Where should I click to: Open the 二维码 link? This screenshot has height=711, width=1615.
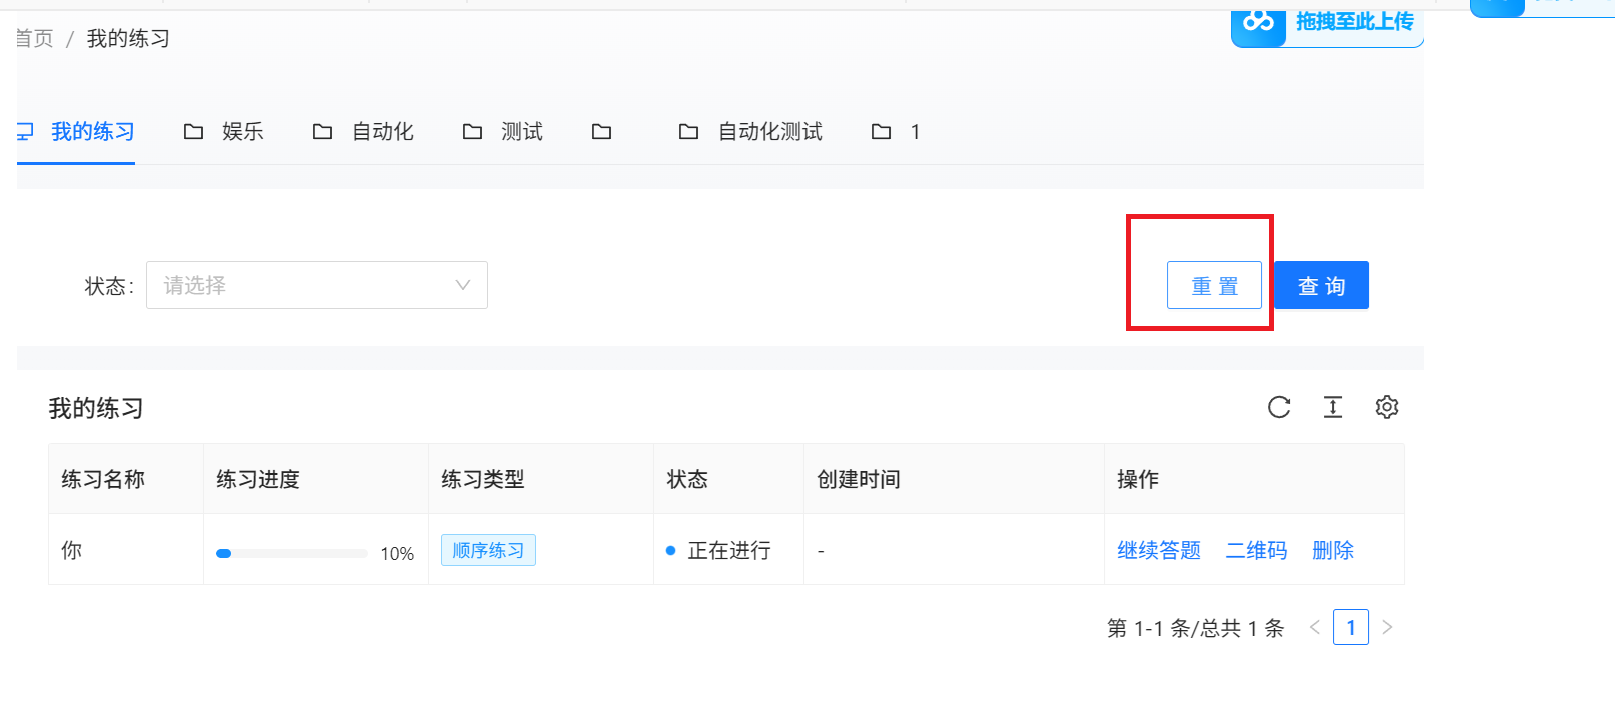[1257, 550]
